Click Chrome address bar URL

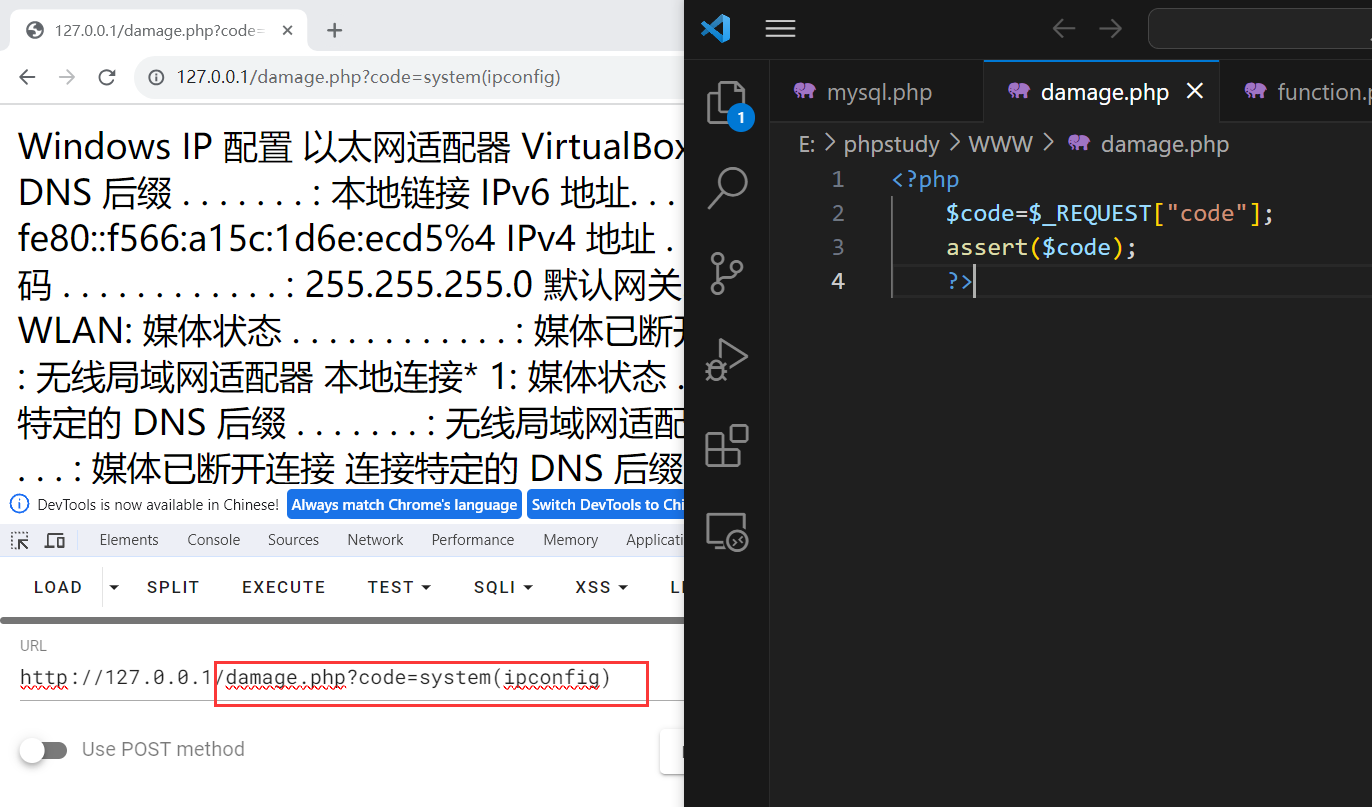tap(368, 77)
